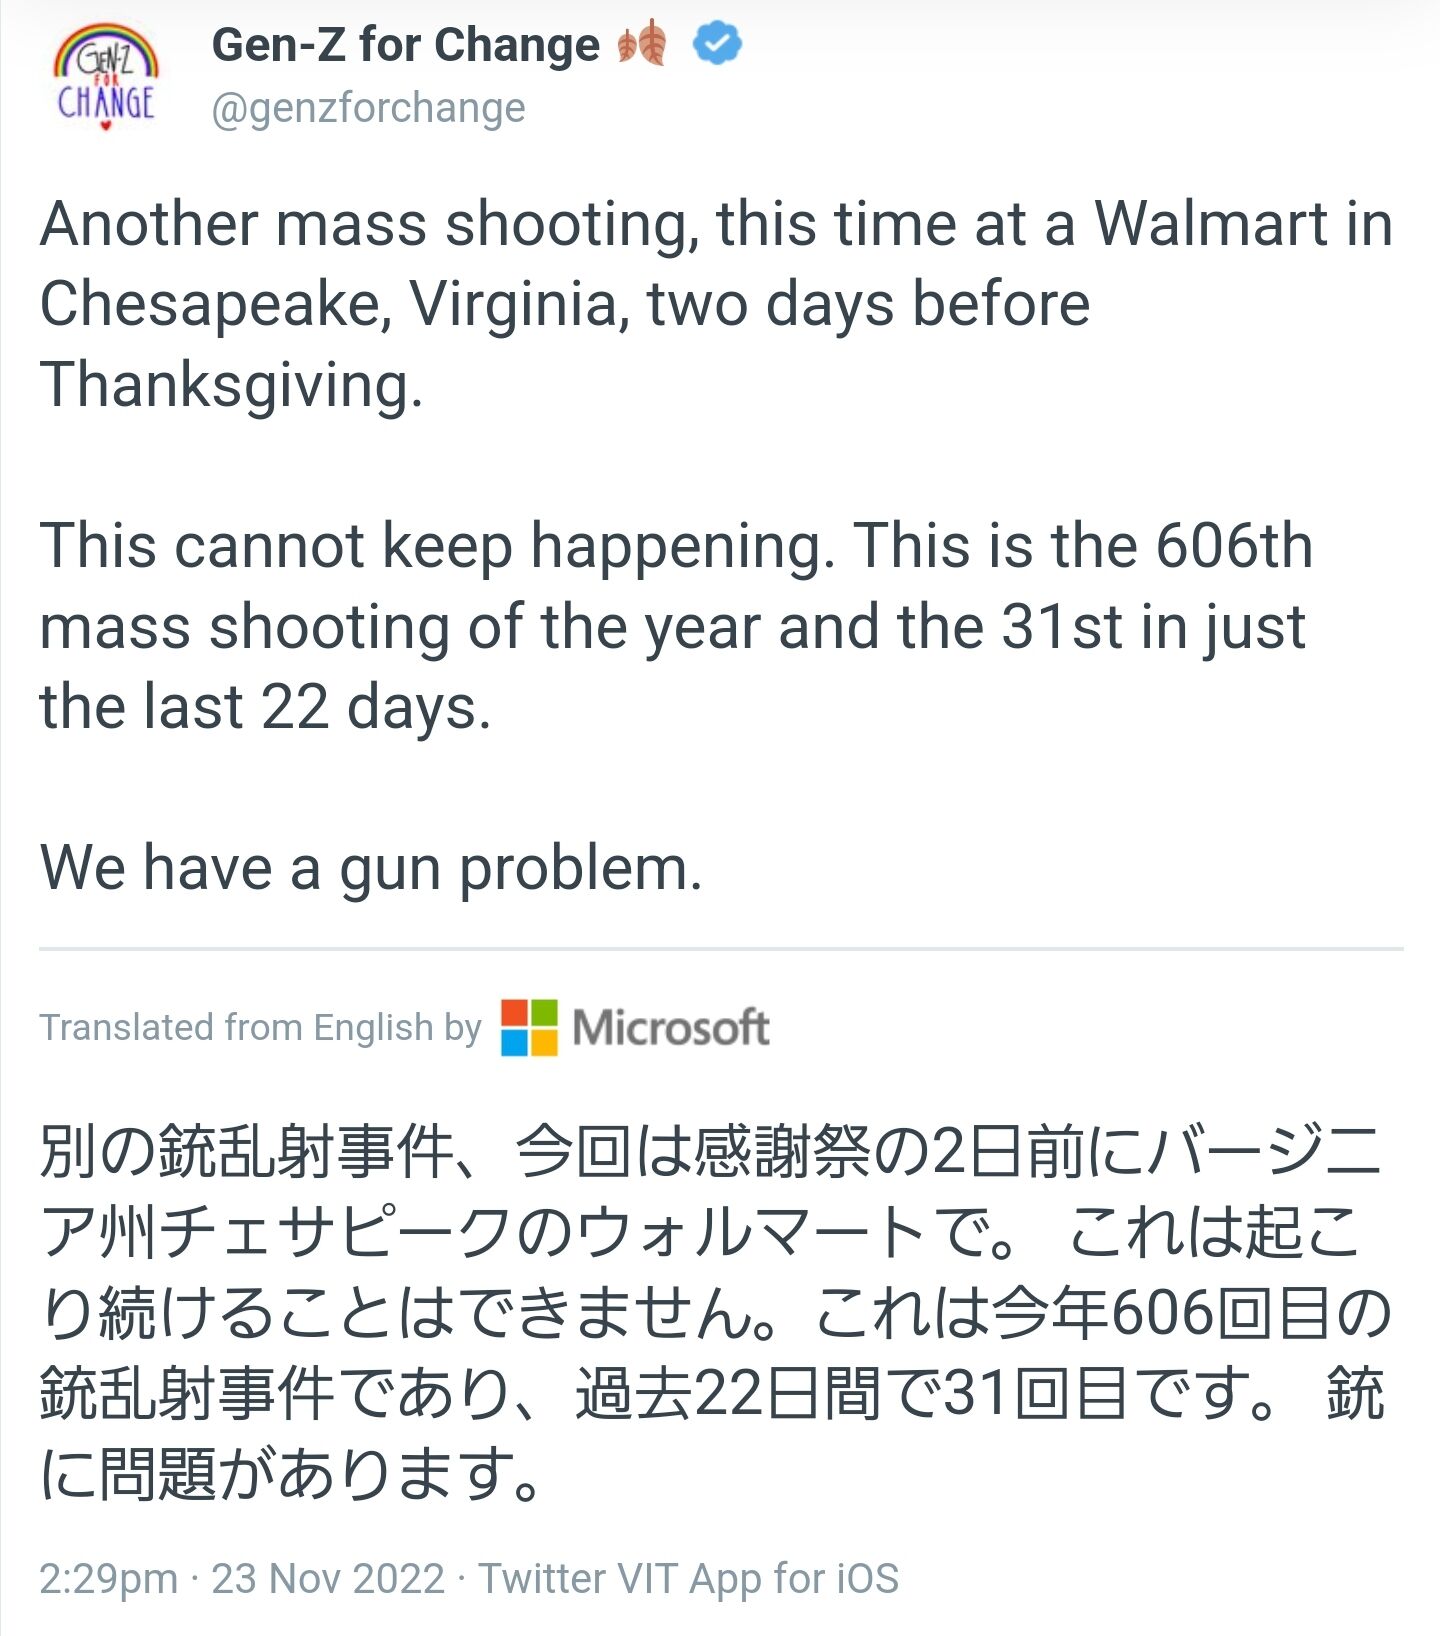Viewport: 1440px width, 1636px height.
Task: Click the Microsoft wordmark text
Action: [670, 1027]
